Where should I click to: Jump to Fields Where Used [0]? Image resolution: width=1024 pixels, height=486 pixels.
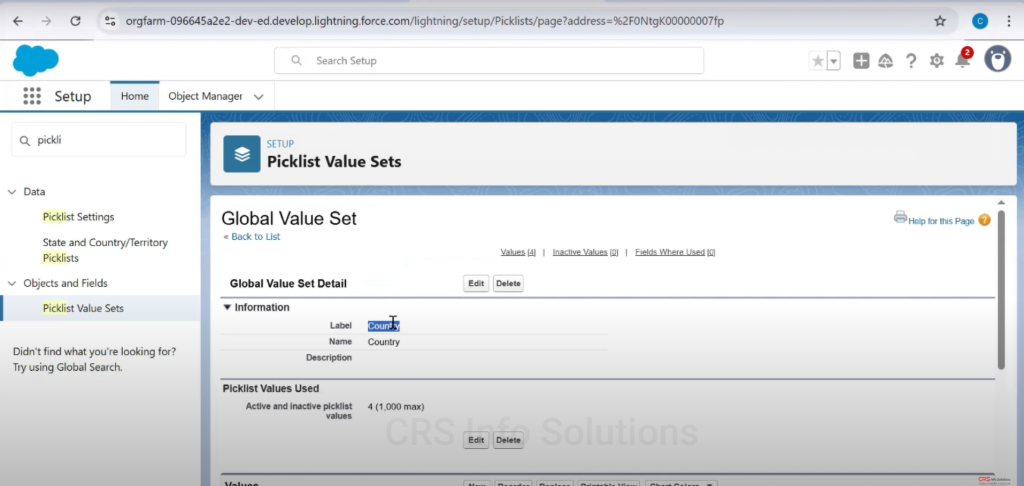675,252
